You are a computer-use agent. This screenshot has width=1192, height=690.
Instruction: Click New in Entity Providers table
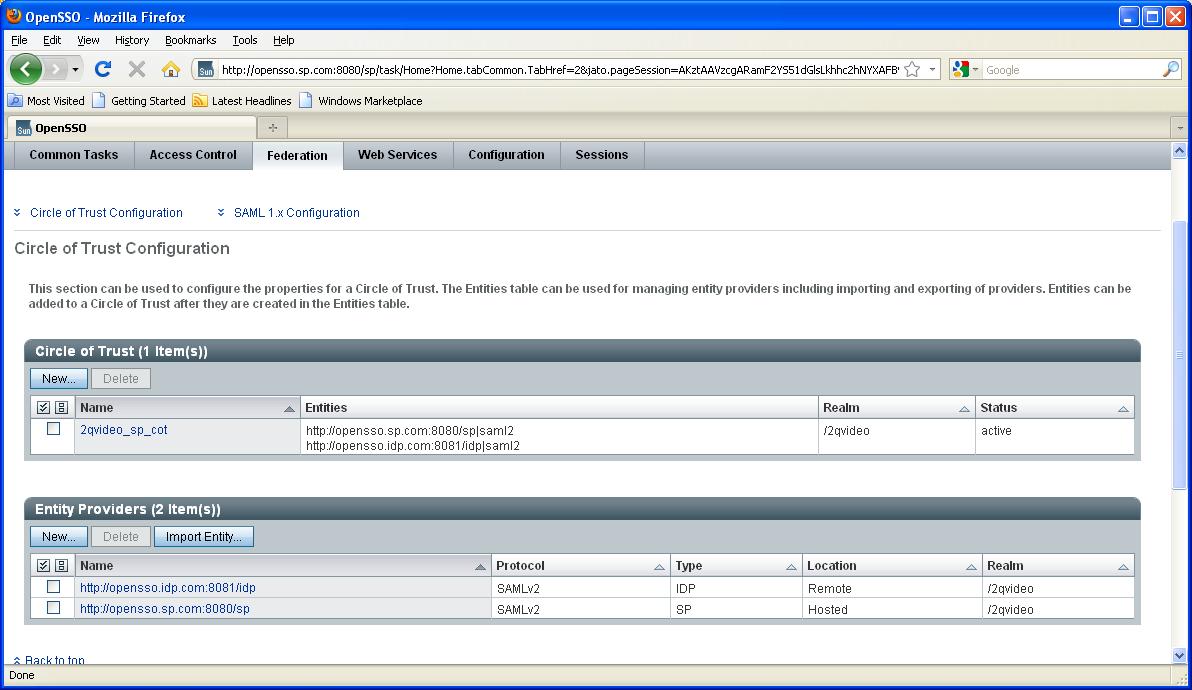59,536
